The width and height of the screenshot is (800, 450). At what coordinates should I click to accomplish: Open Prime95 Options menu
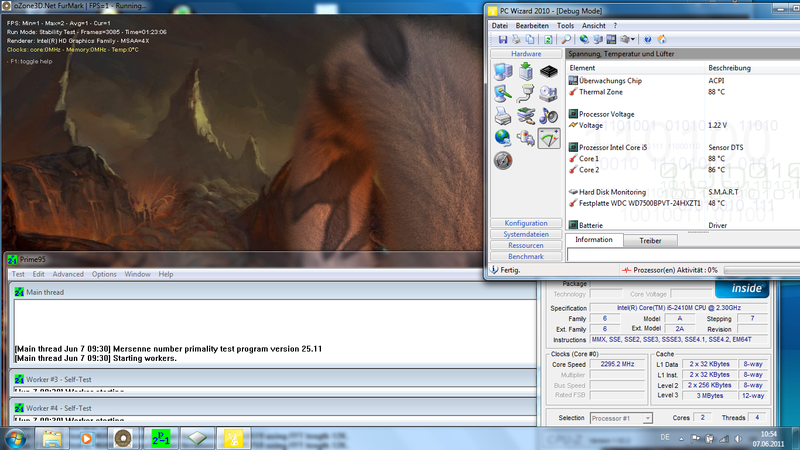pyautogui.click(x=104, y=274)
